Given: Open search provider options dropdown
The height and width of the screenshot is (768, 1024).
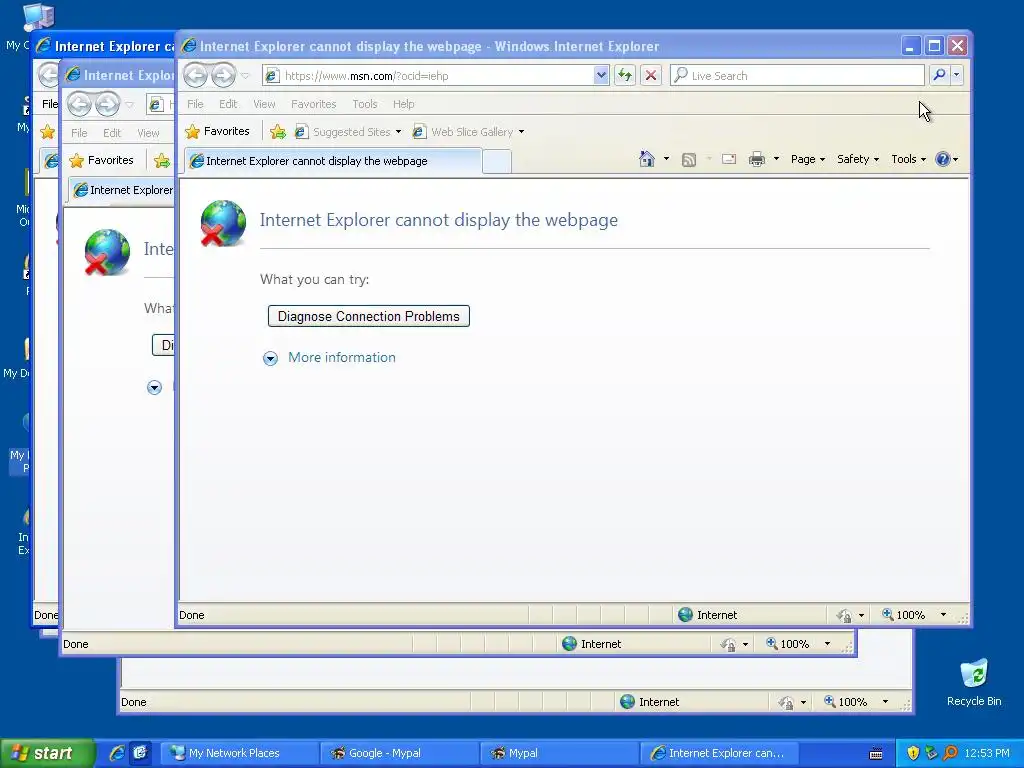Looking at the screenshot, I should 957,75.
